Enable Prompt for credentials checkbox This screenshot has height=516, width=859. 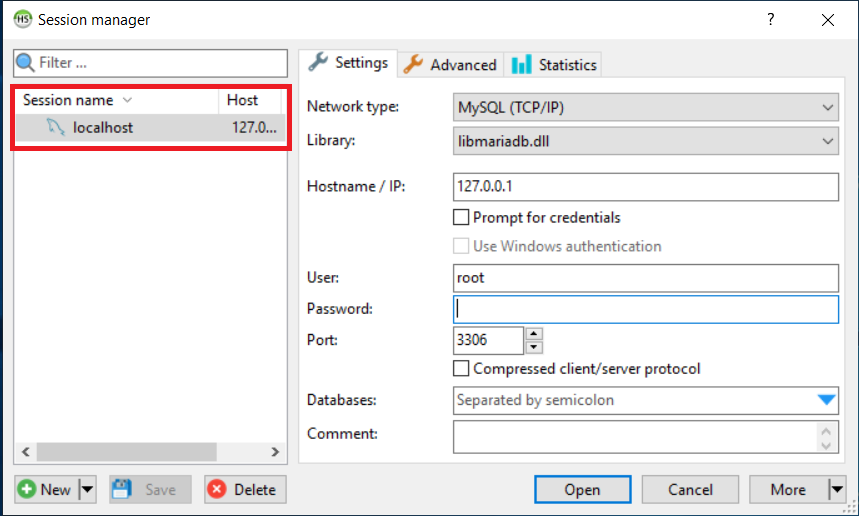461,217
